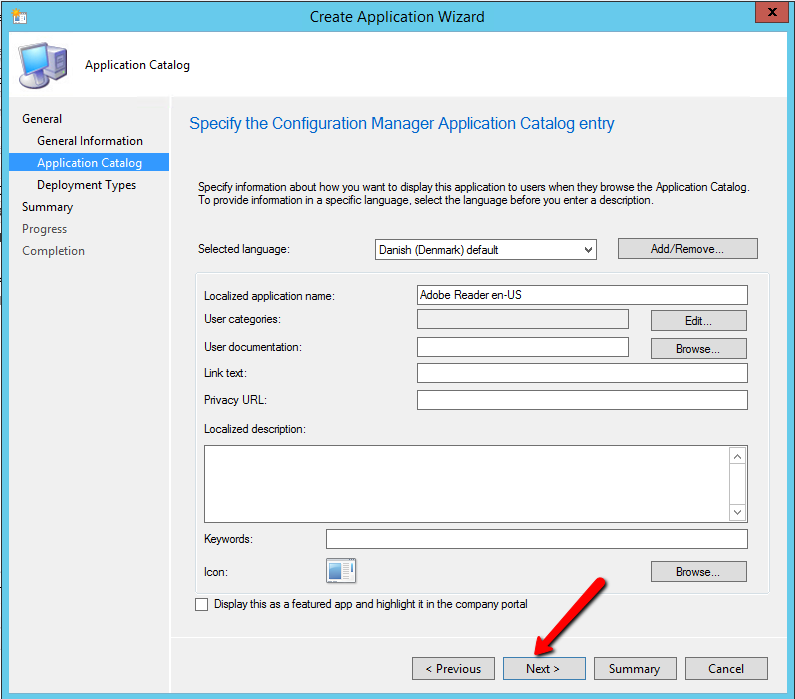
Task: Browse for User documentation file
Action: tap(698, 349)
